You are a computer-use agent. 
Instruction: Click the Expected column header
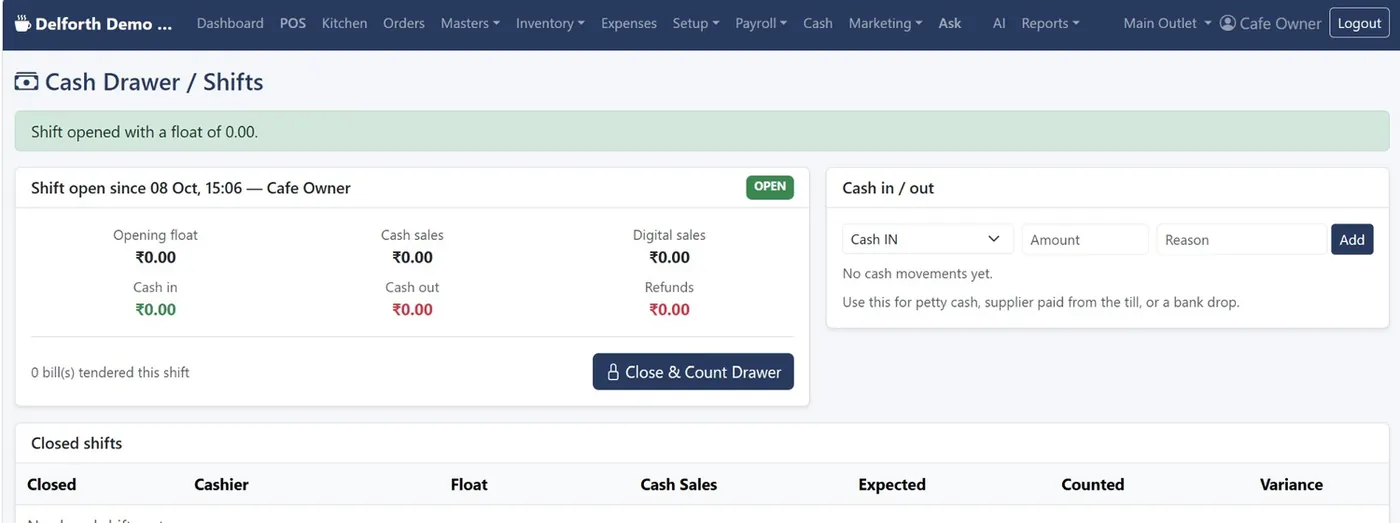click(892, 484)
